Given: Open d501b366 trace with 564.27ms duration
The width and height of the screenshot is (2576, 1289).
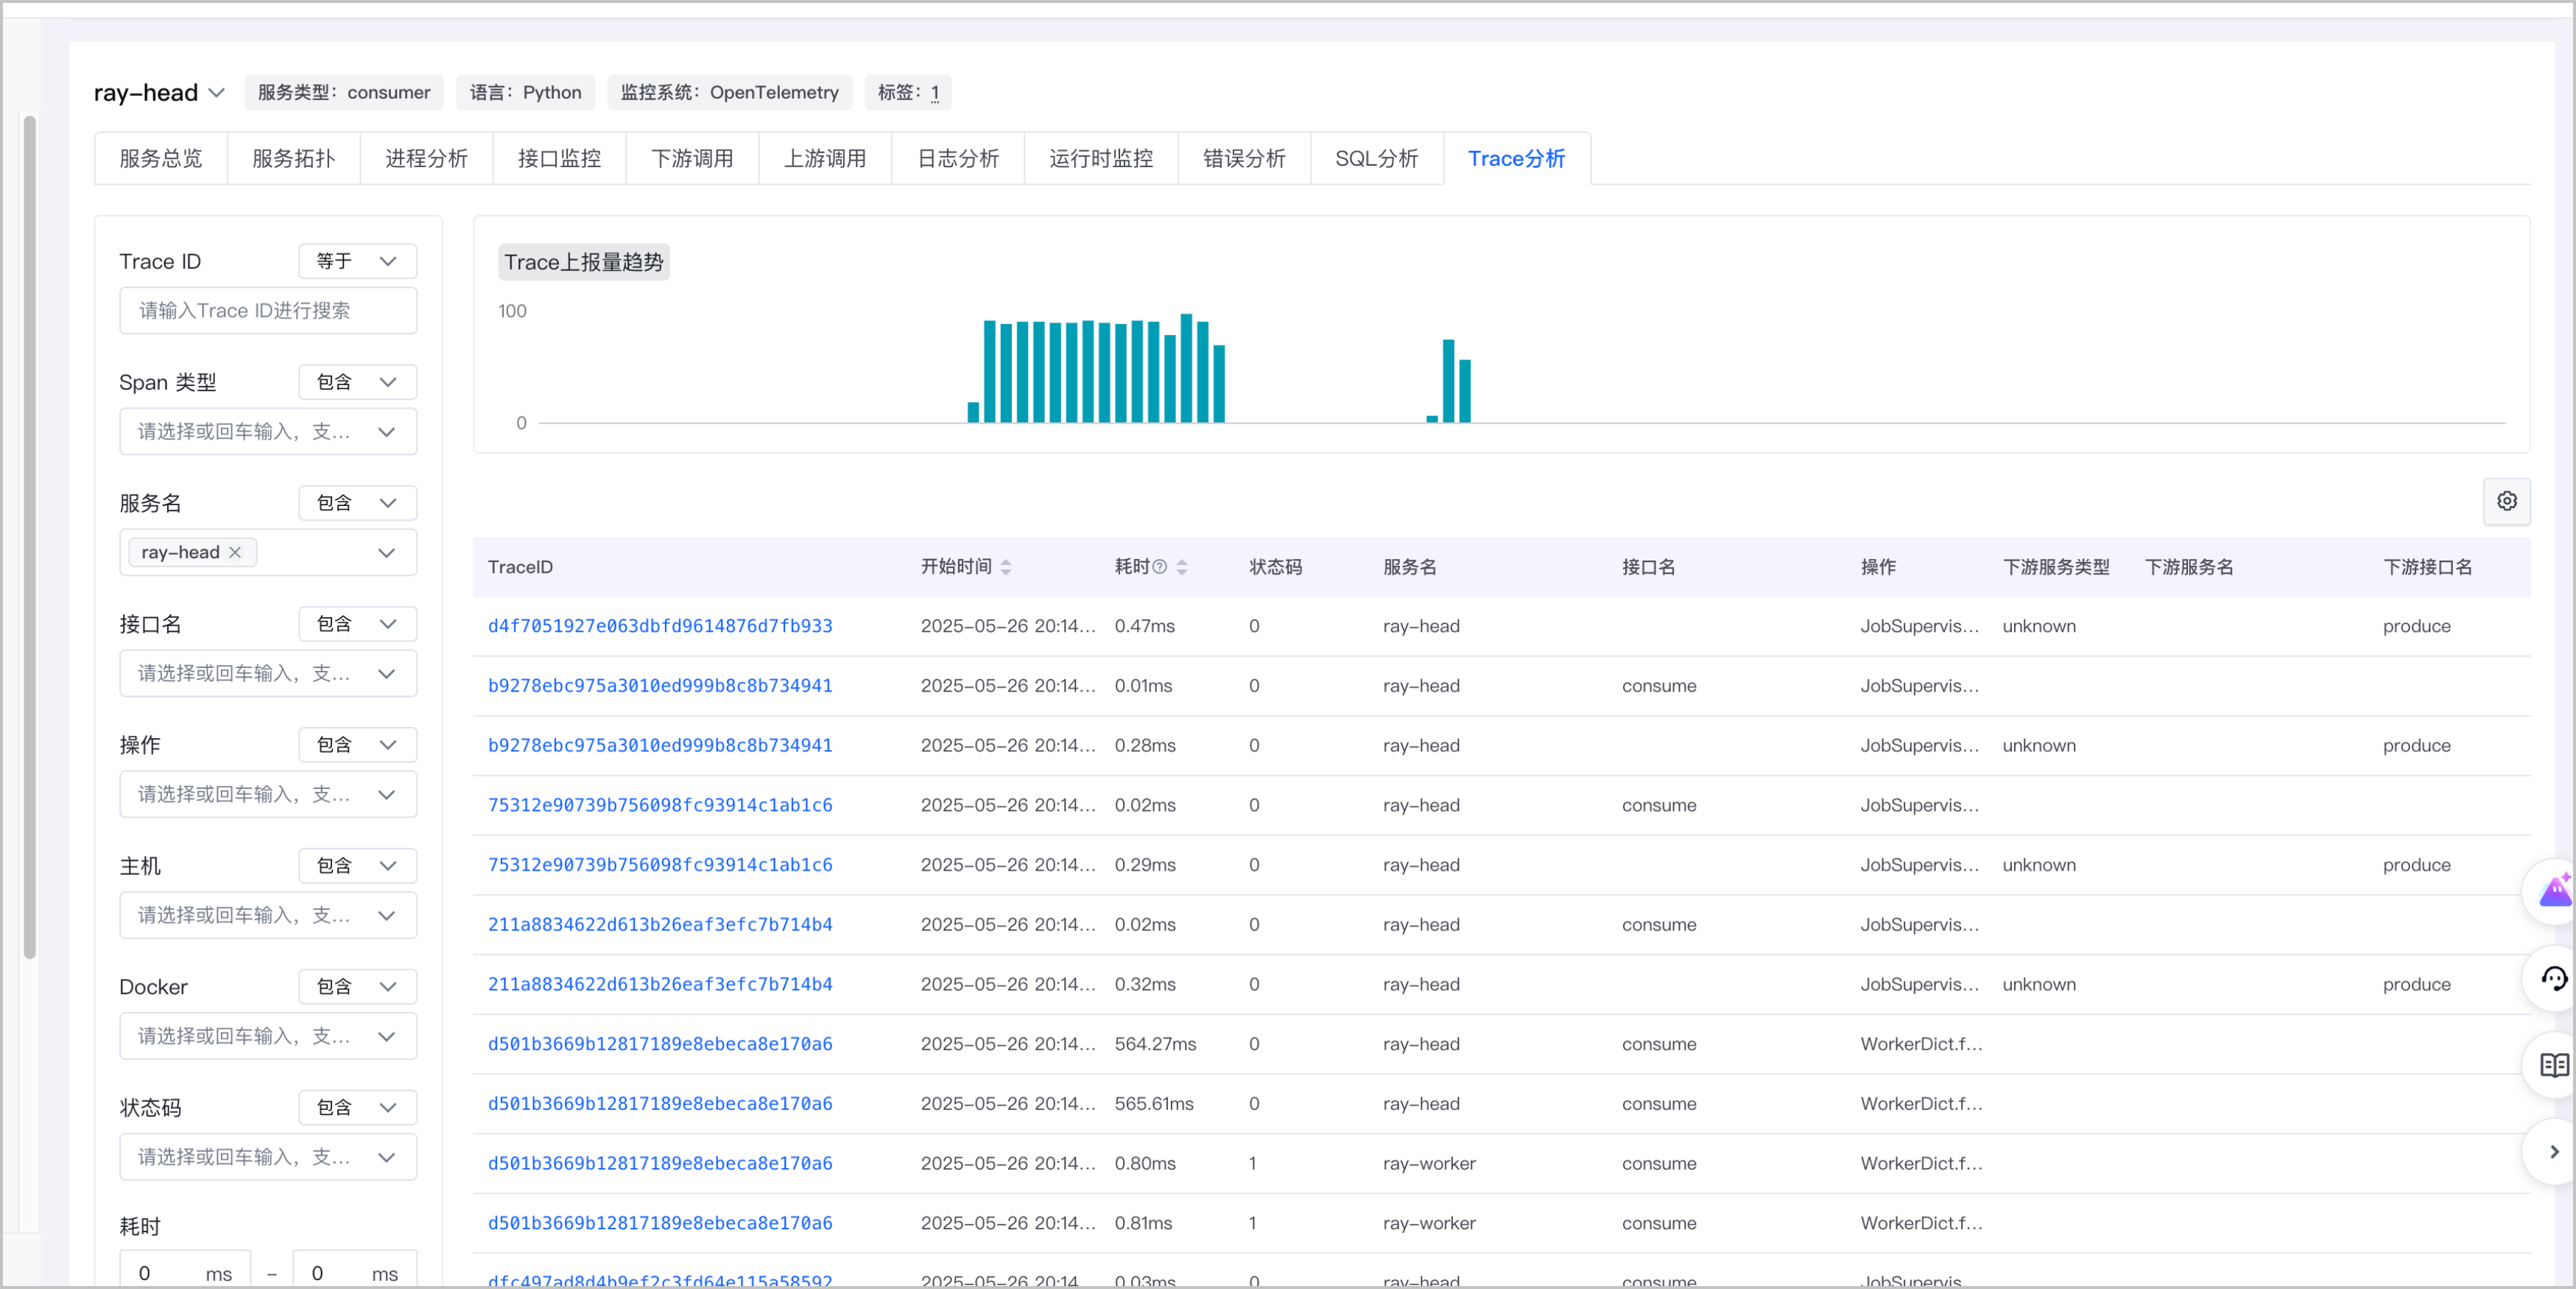Looking at the screenshot, I should click(x=660, y=1045).
